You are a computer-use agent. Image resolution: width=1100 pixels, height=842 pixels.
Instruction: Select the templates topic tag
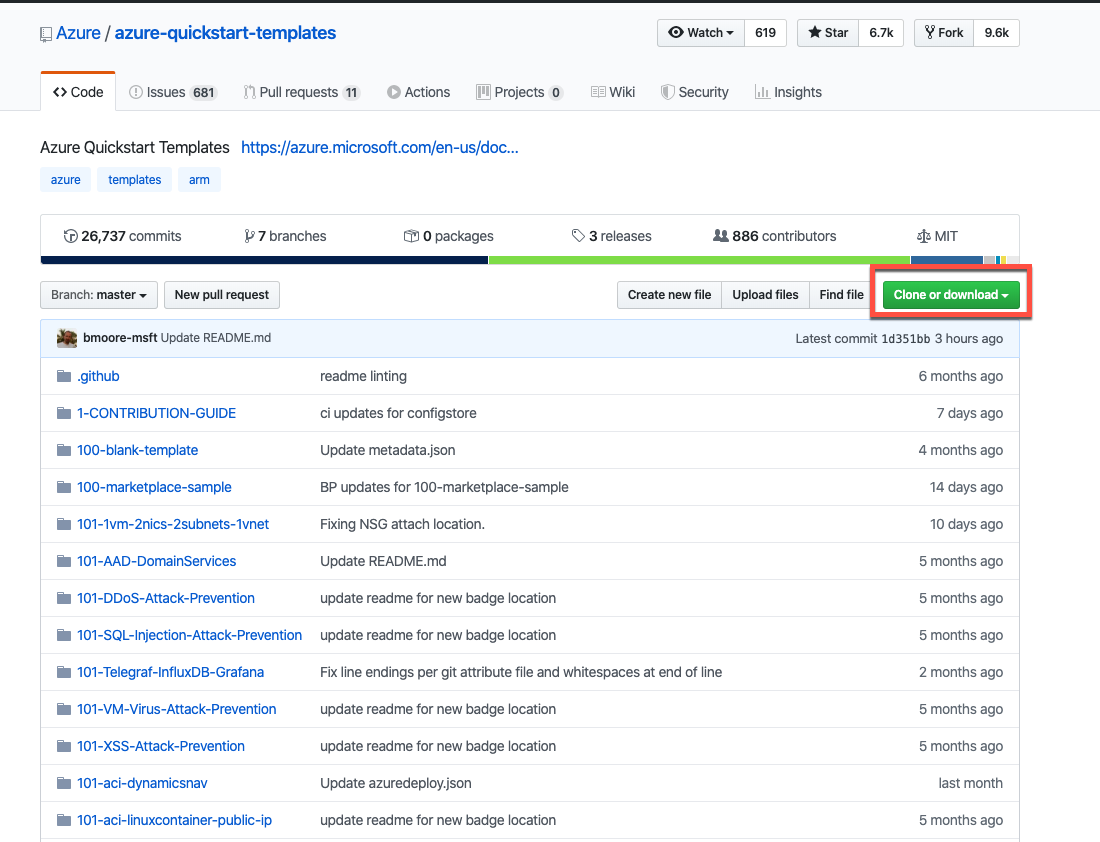(x=135, y=180)
